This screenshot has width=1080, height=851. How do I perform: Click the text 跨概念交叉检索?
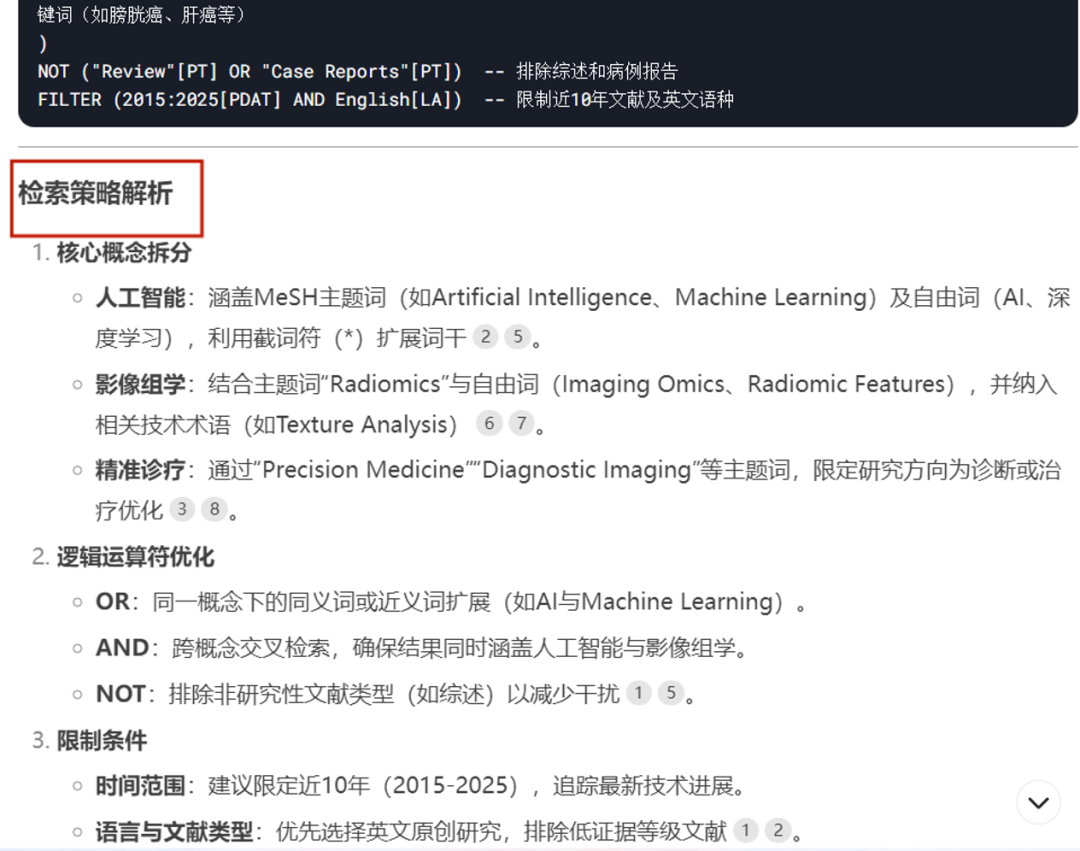pos(251,648)
